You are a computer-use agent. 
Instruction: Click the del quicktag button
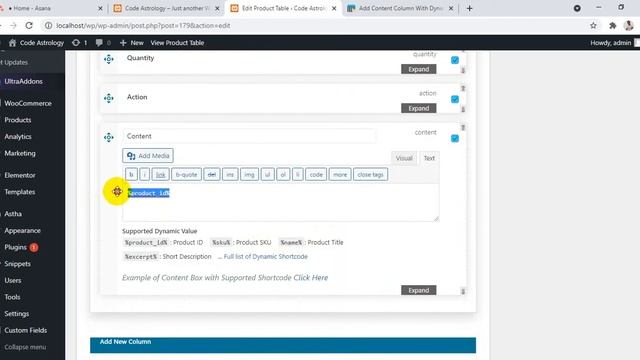(211, 174)
